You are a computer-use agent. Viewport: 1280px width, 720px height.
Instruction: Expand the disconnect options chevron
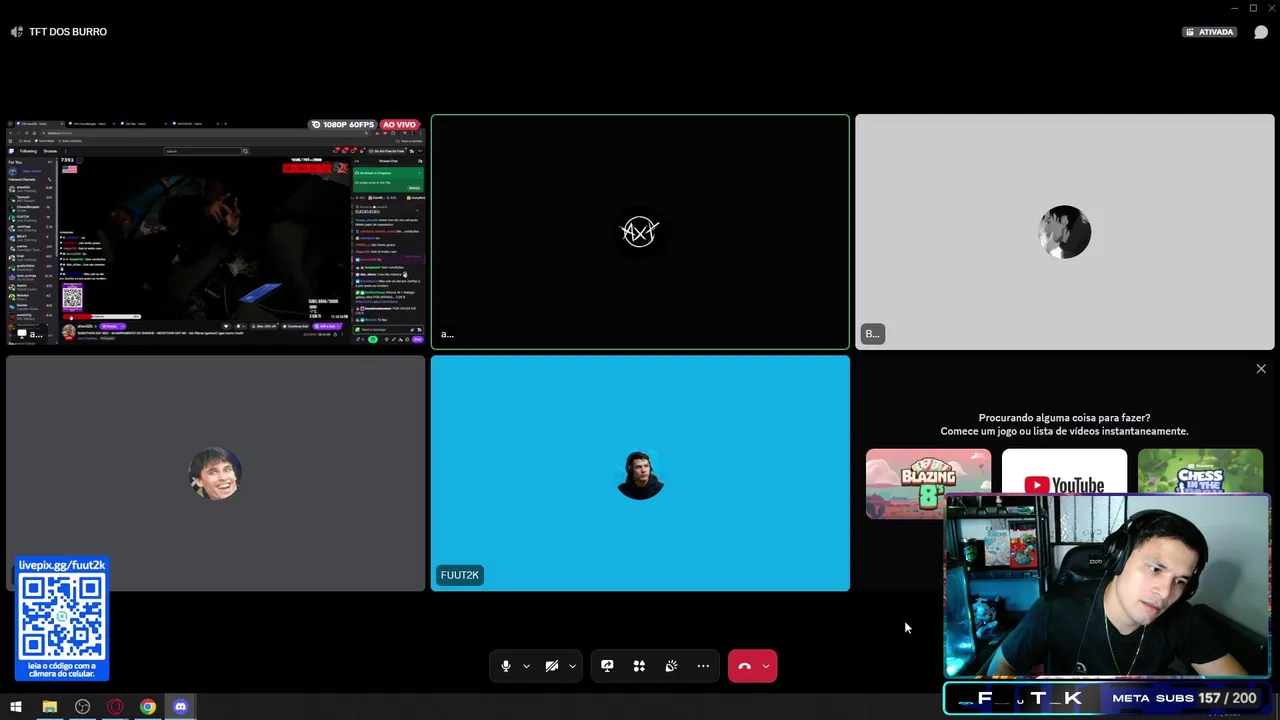tap(766, 666)
